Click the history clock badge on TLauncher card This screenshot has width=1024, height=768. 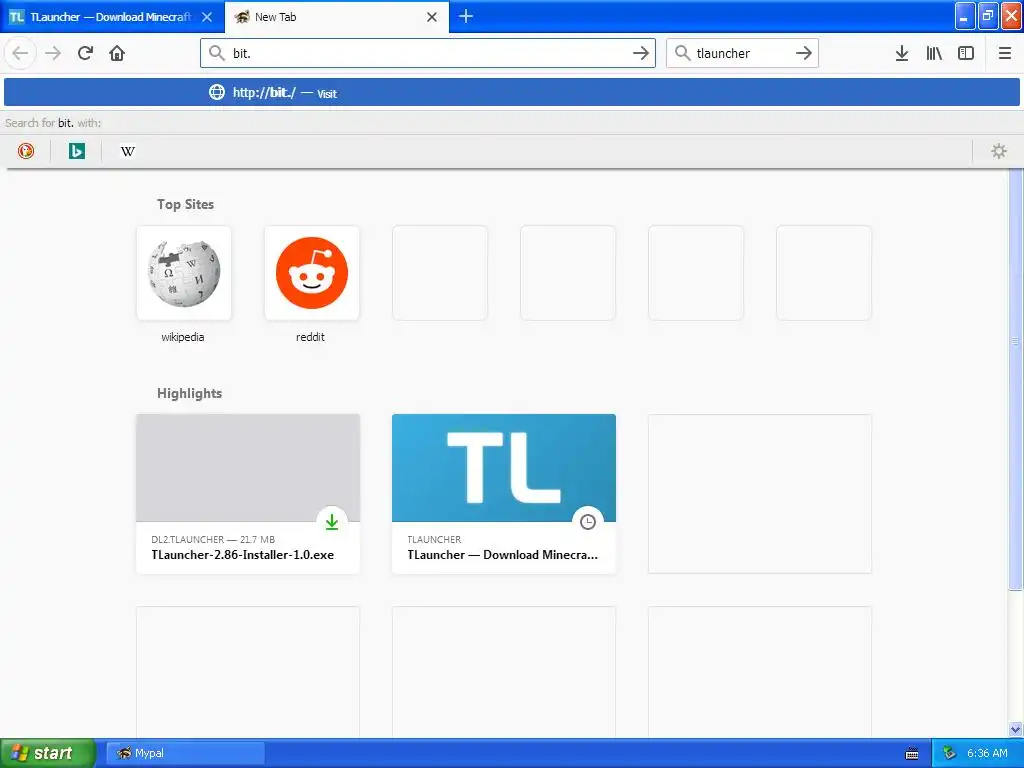(588, 522)
